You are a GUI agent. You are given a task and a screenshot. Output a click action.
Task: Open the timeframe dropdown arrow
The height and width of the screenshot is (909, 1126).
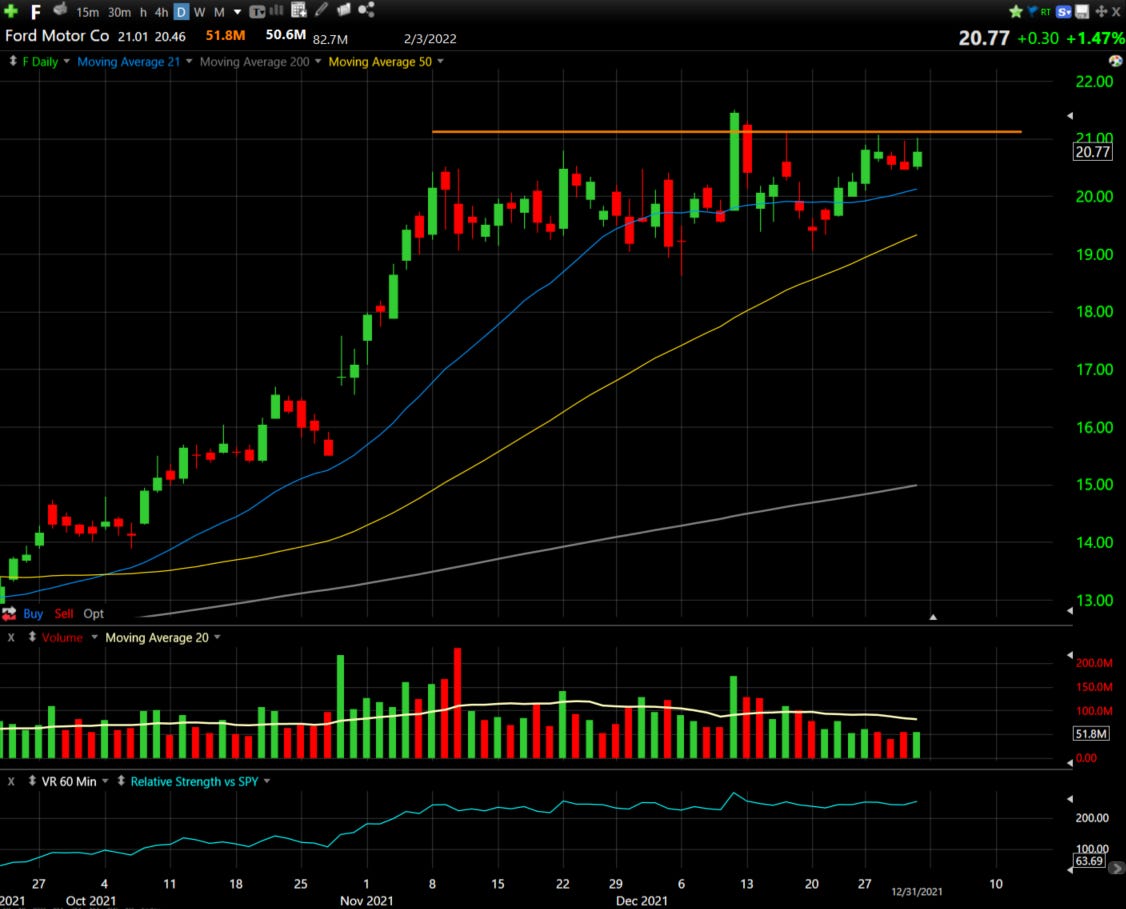coord(238,12)
